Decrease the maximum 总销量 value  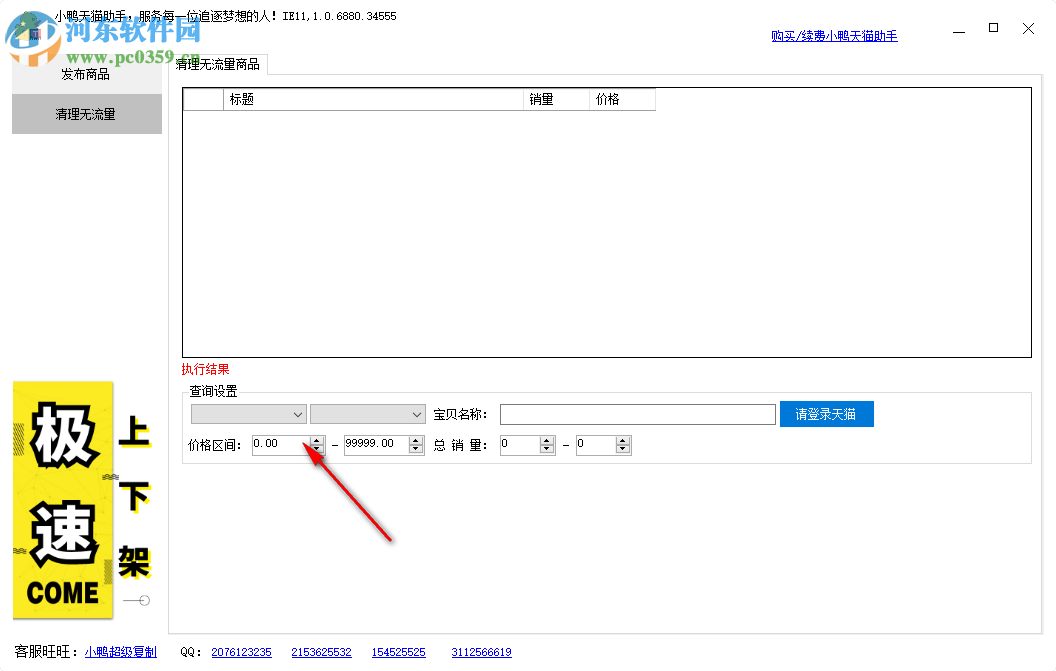[x=623, y=449]
